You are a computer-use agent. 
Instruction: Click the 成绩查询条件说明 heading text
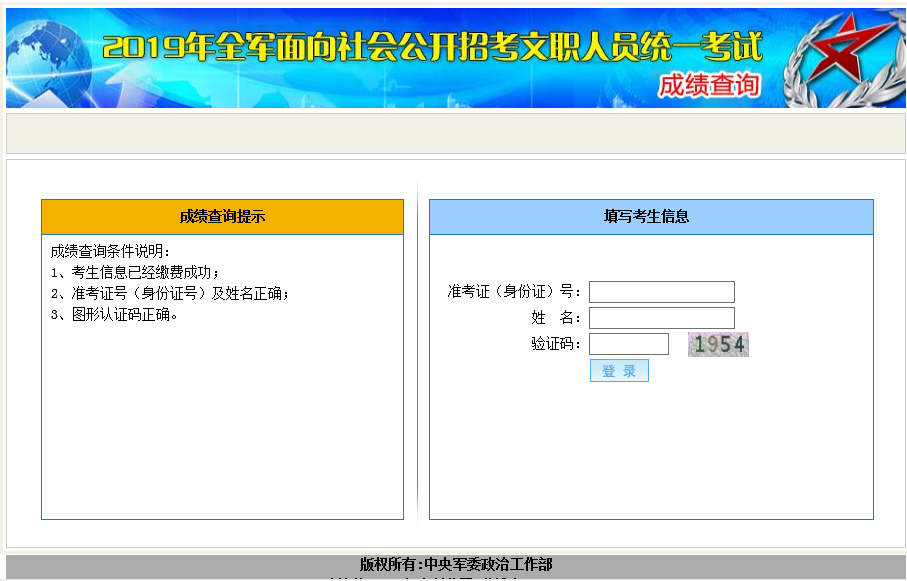(111, 251)
